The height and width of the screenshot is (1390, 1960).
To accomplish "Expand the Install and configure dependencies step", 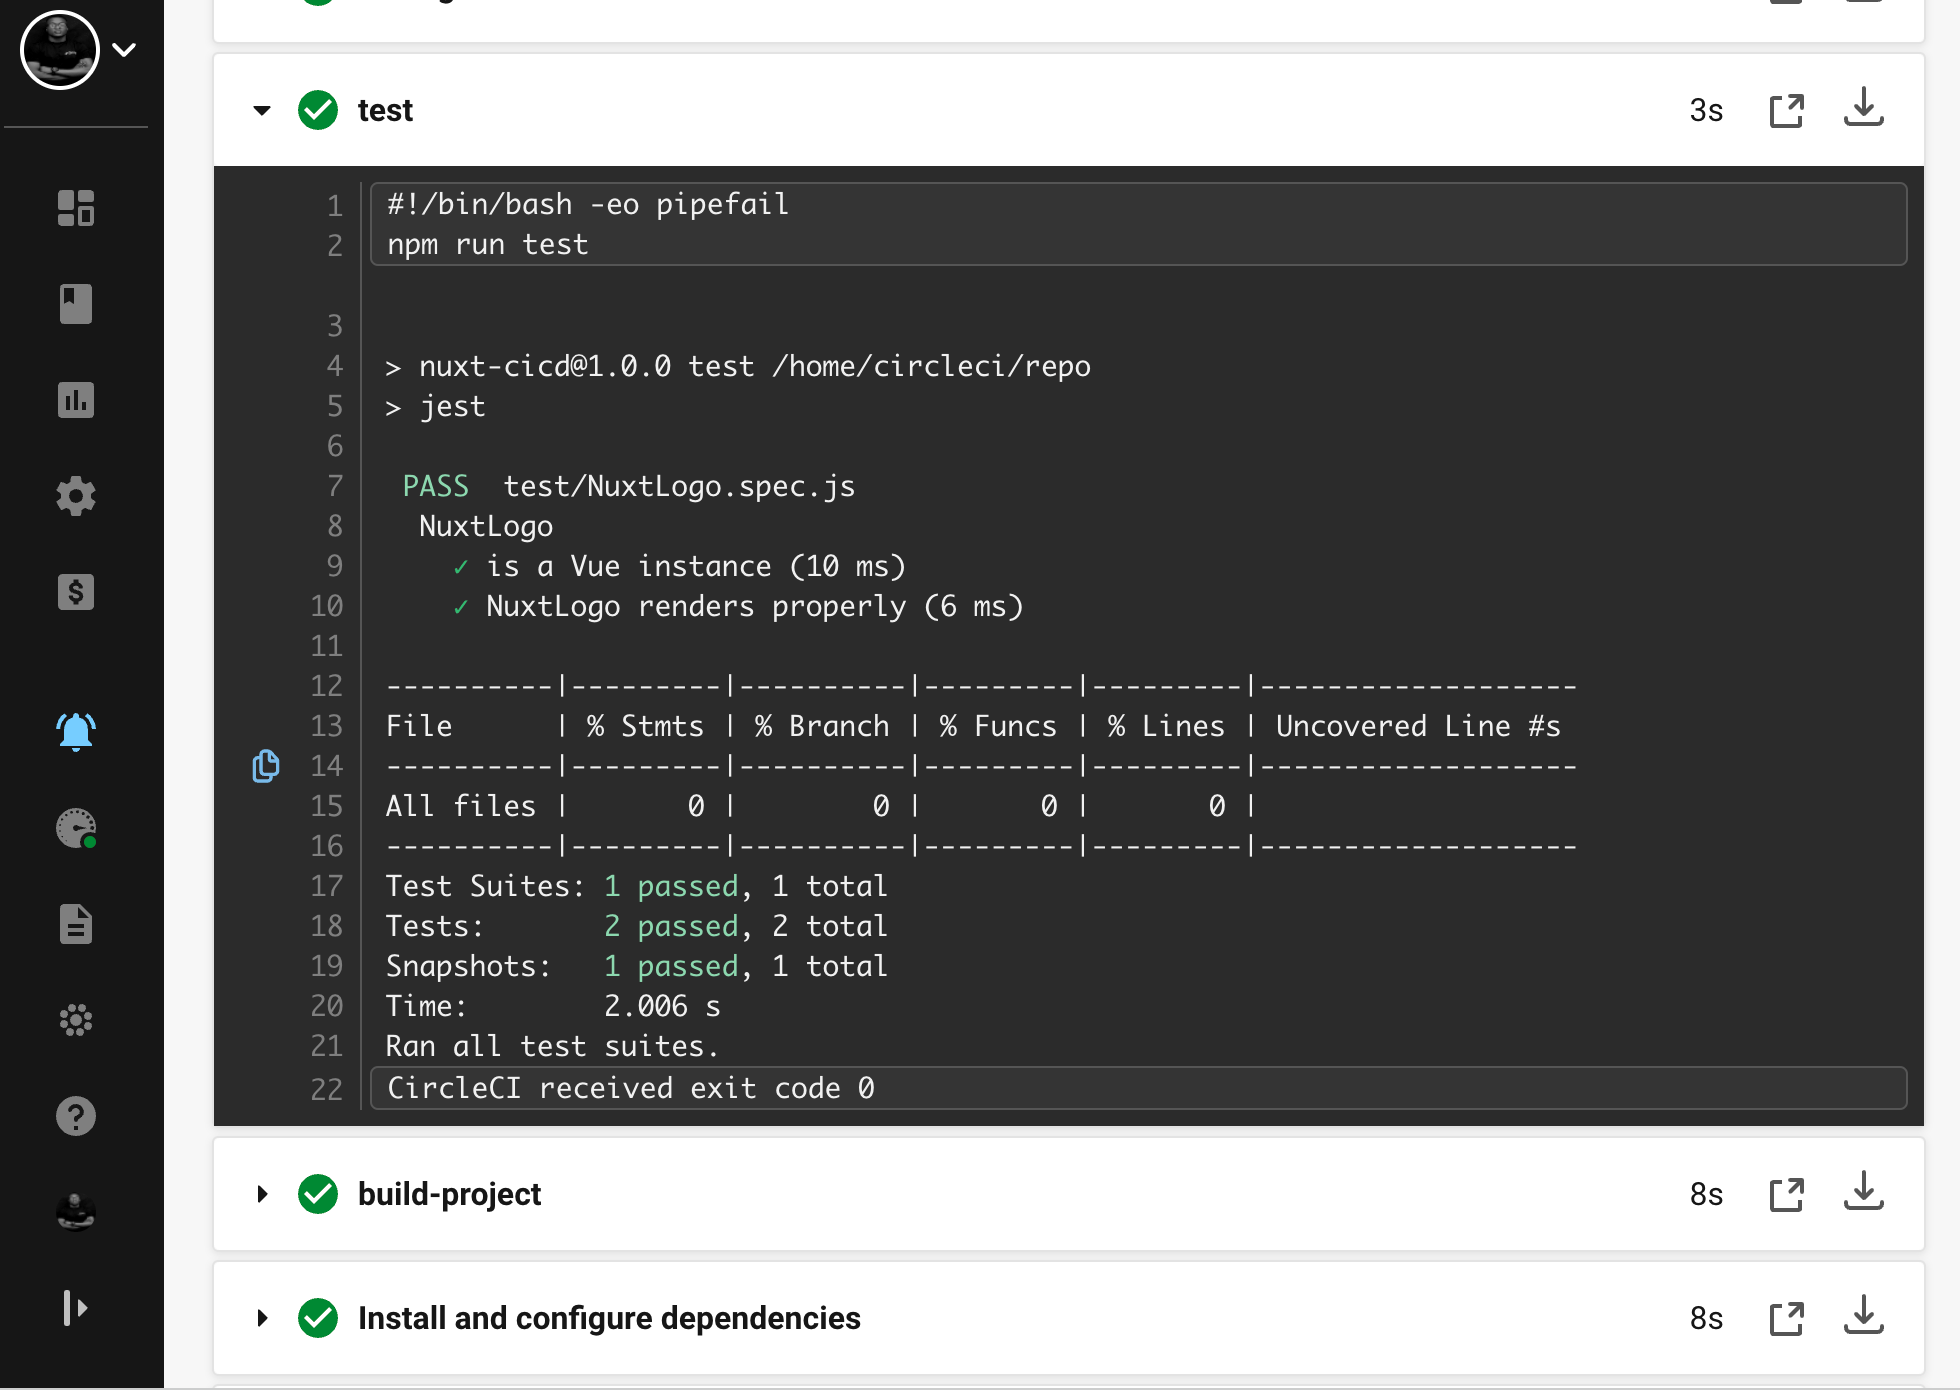I will (x=262, y=1318).
